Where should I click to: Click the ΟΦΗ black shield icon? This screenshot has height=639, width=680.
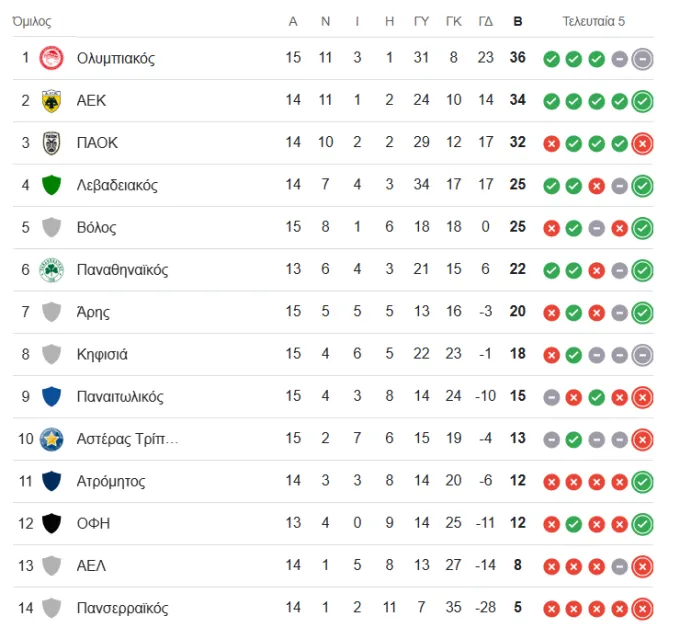pyautogui.click(x=51, y=524)
